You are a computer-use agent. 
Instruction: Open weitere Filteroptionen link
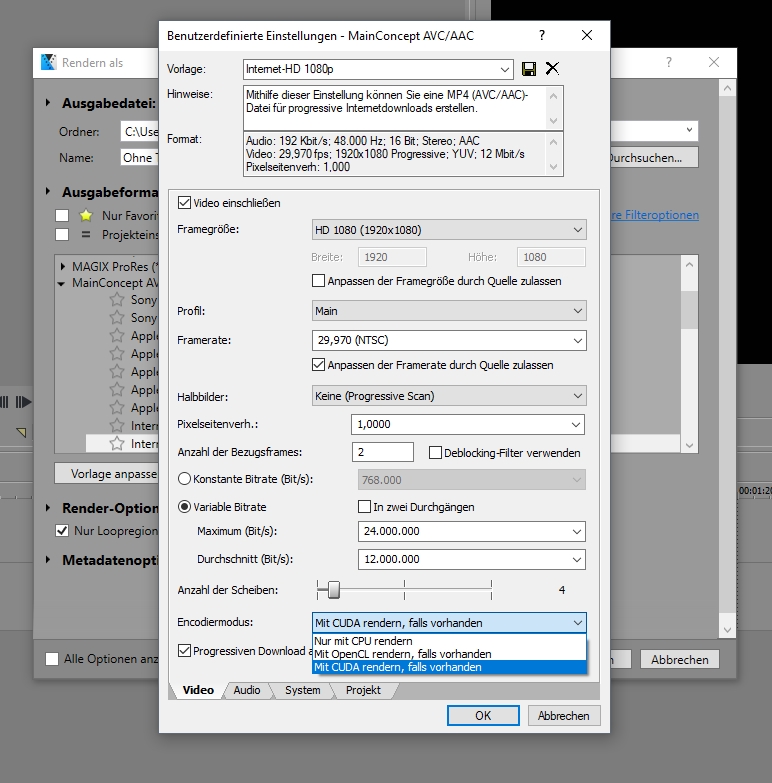pyautogui.click(x=655, y=215)
